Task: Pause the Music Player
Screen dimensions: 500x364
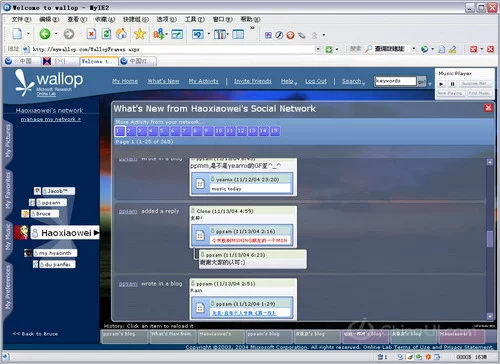Action: [x=452, y=84]
